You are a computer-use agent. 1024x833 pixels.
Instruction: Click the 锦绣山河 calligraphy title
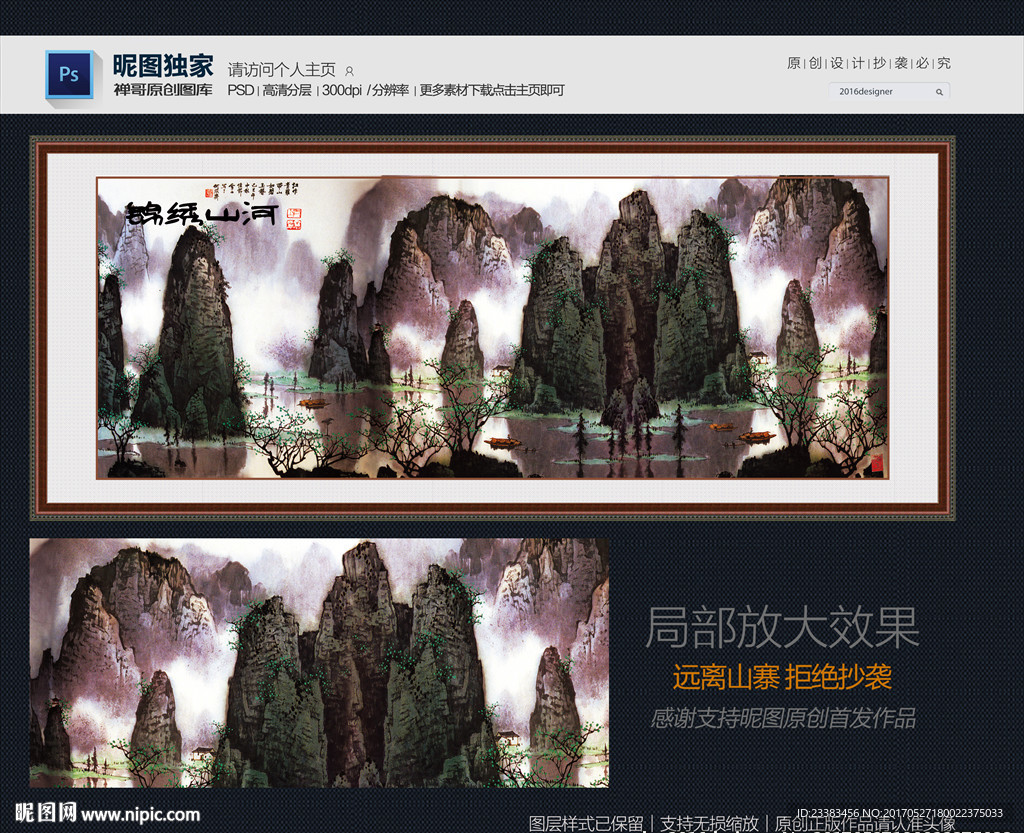click(202, 213)
